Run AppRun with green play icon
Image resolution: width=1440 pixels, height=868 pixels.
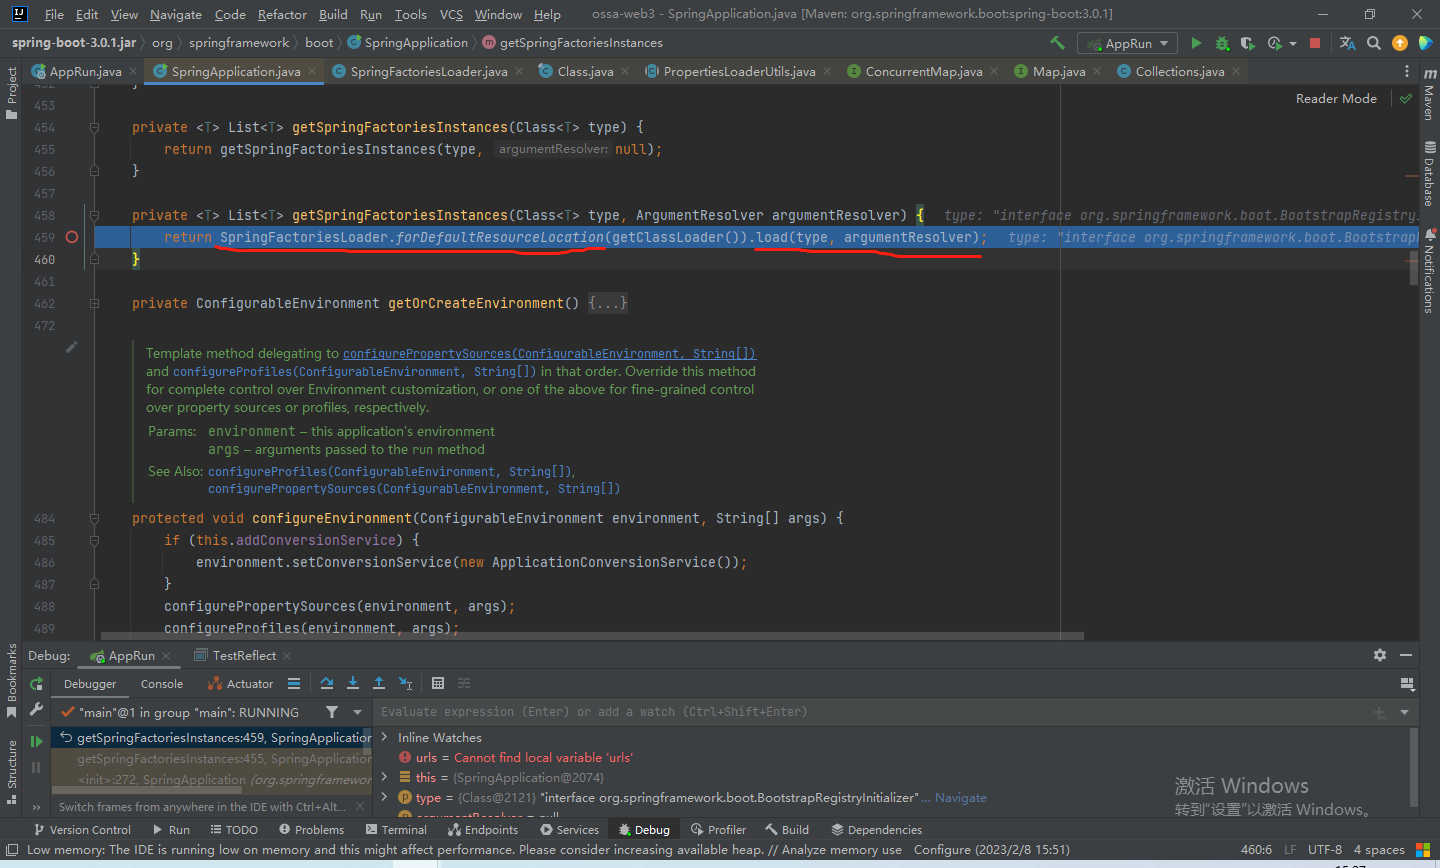pos(1196,43)
